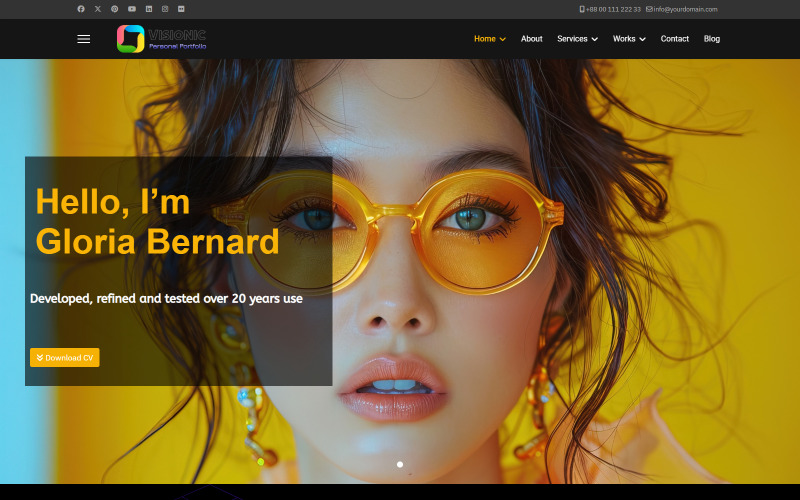
Task: Click the YouTube channel icon
Action: 132,9
